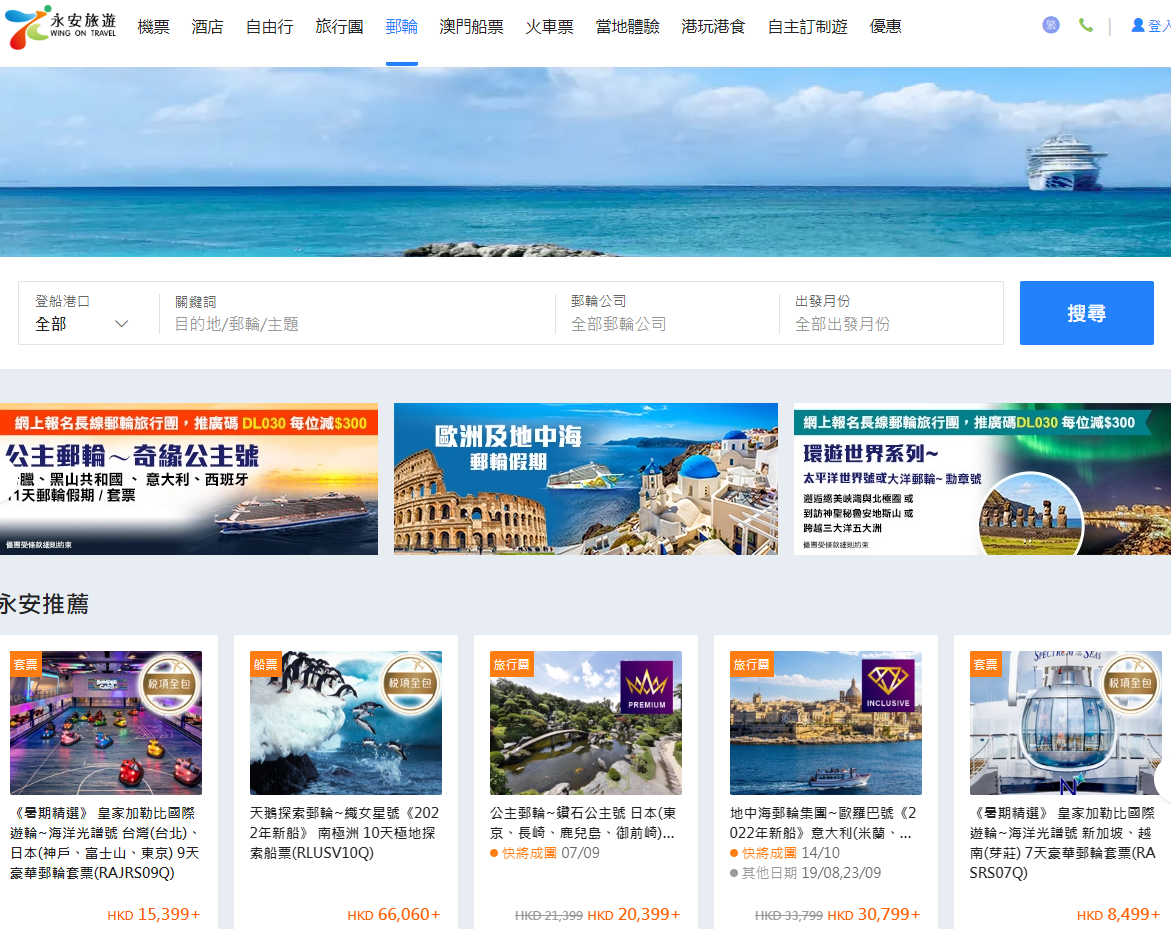Open the 公主郵輪~奇緣公主號 promo banner
The image size is (1171, 929).
189,479
